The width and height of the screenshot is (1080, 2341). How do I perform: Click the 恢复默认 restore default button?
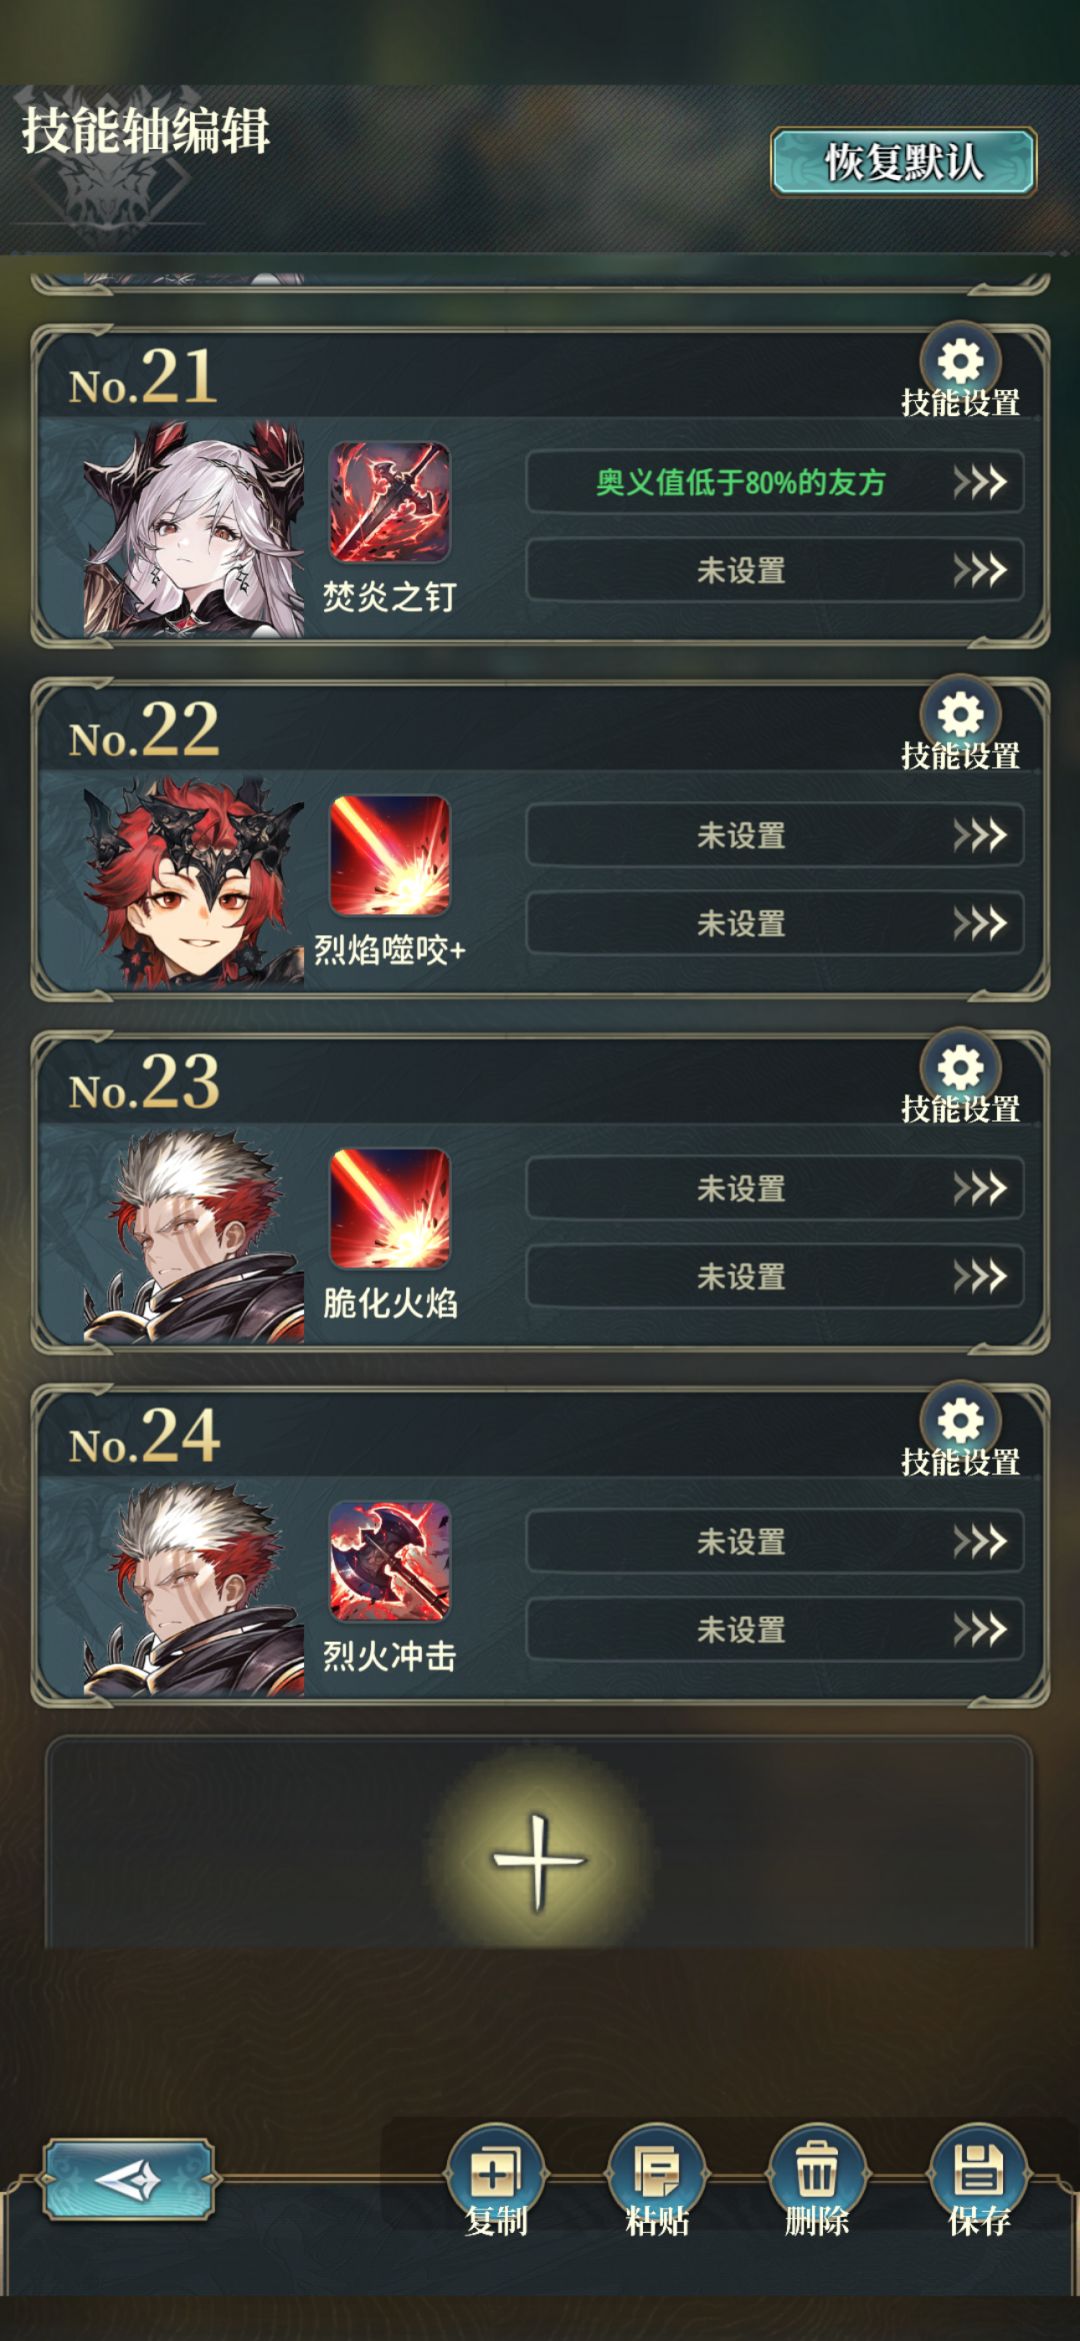(903, 162)
